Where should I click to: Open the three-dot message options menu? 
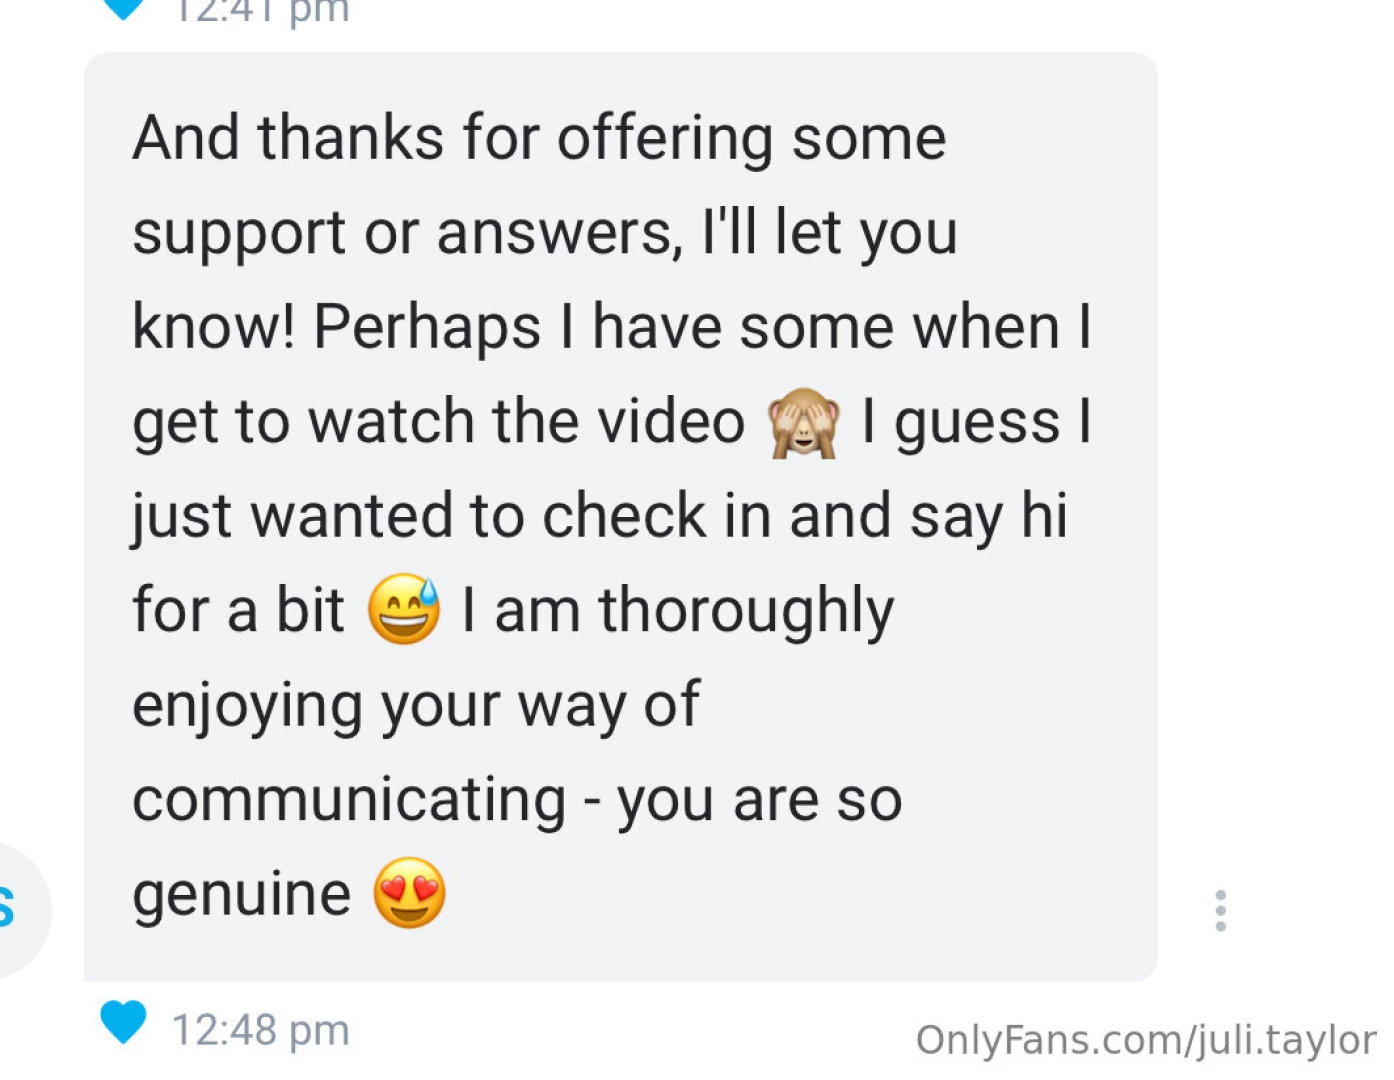pyautogui.click(x=1220, y=910)
